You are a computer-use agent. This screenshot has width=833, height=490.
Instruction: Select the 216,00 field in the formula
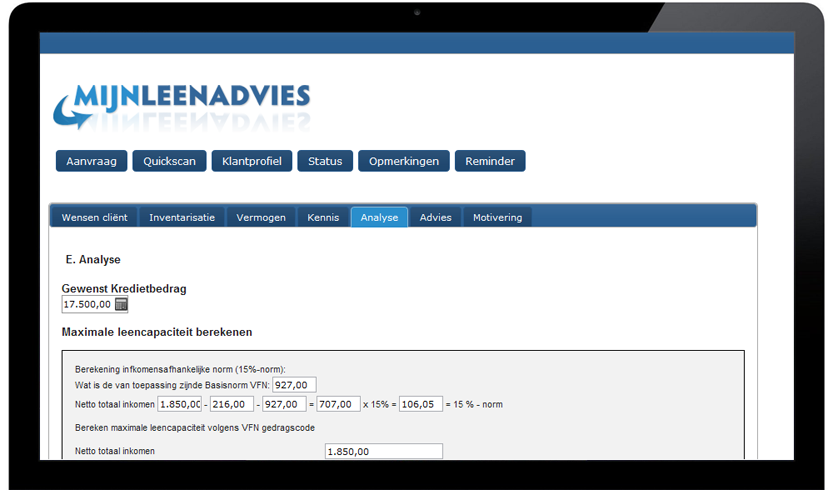pyautogui.click(x=232, y=404)
